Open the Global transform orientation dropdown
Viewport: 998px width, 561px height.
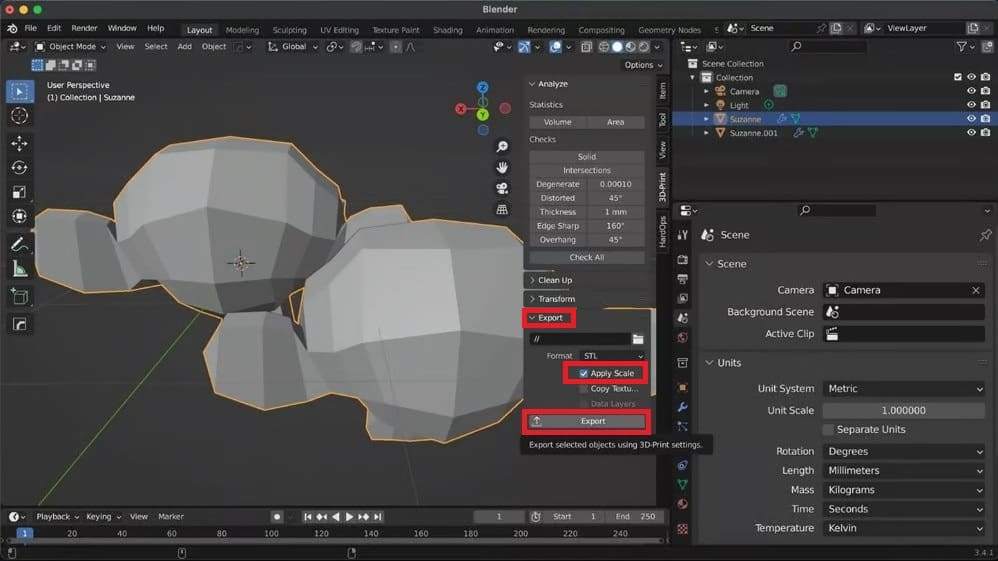tap(292, 46)
